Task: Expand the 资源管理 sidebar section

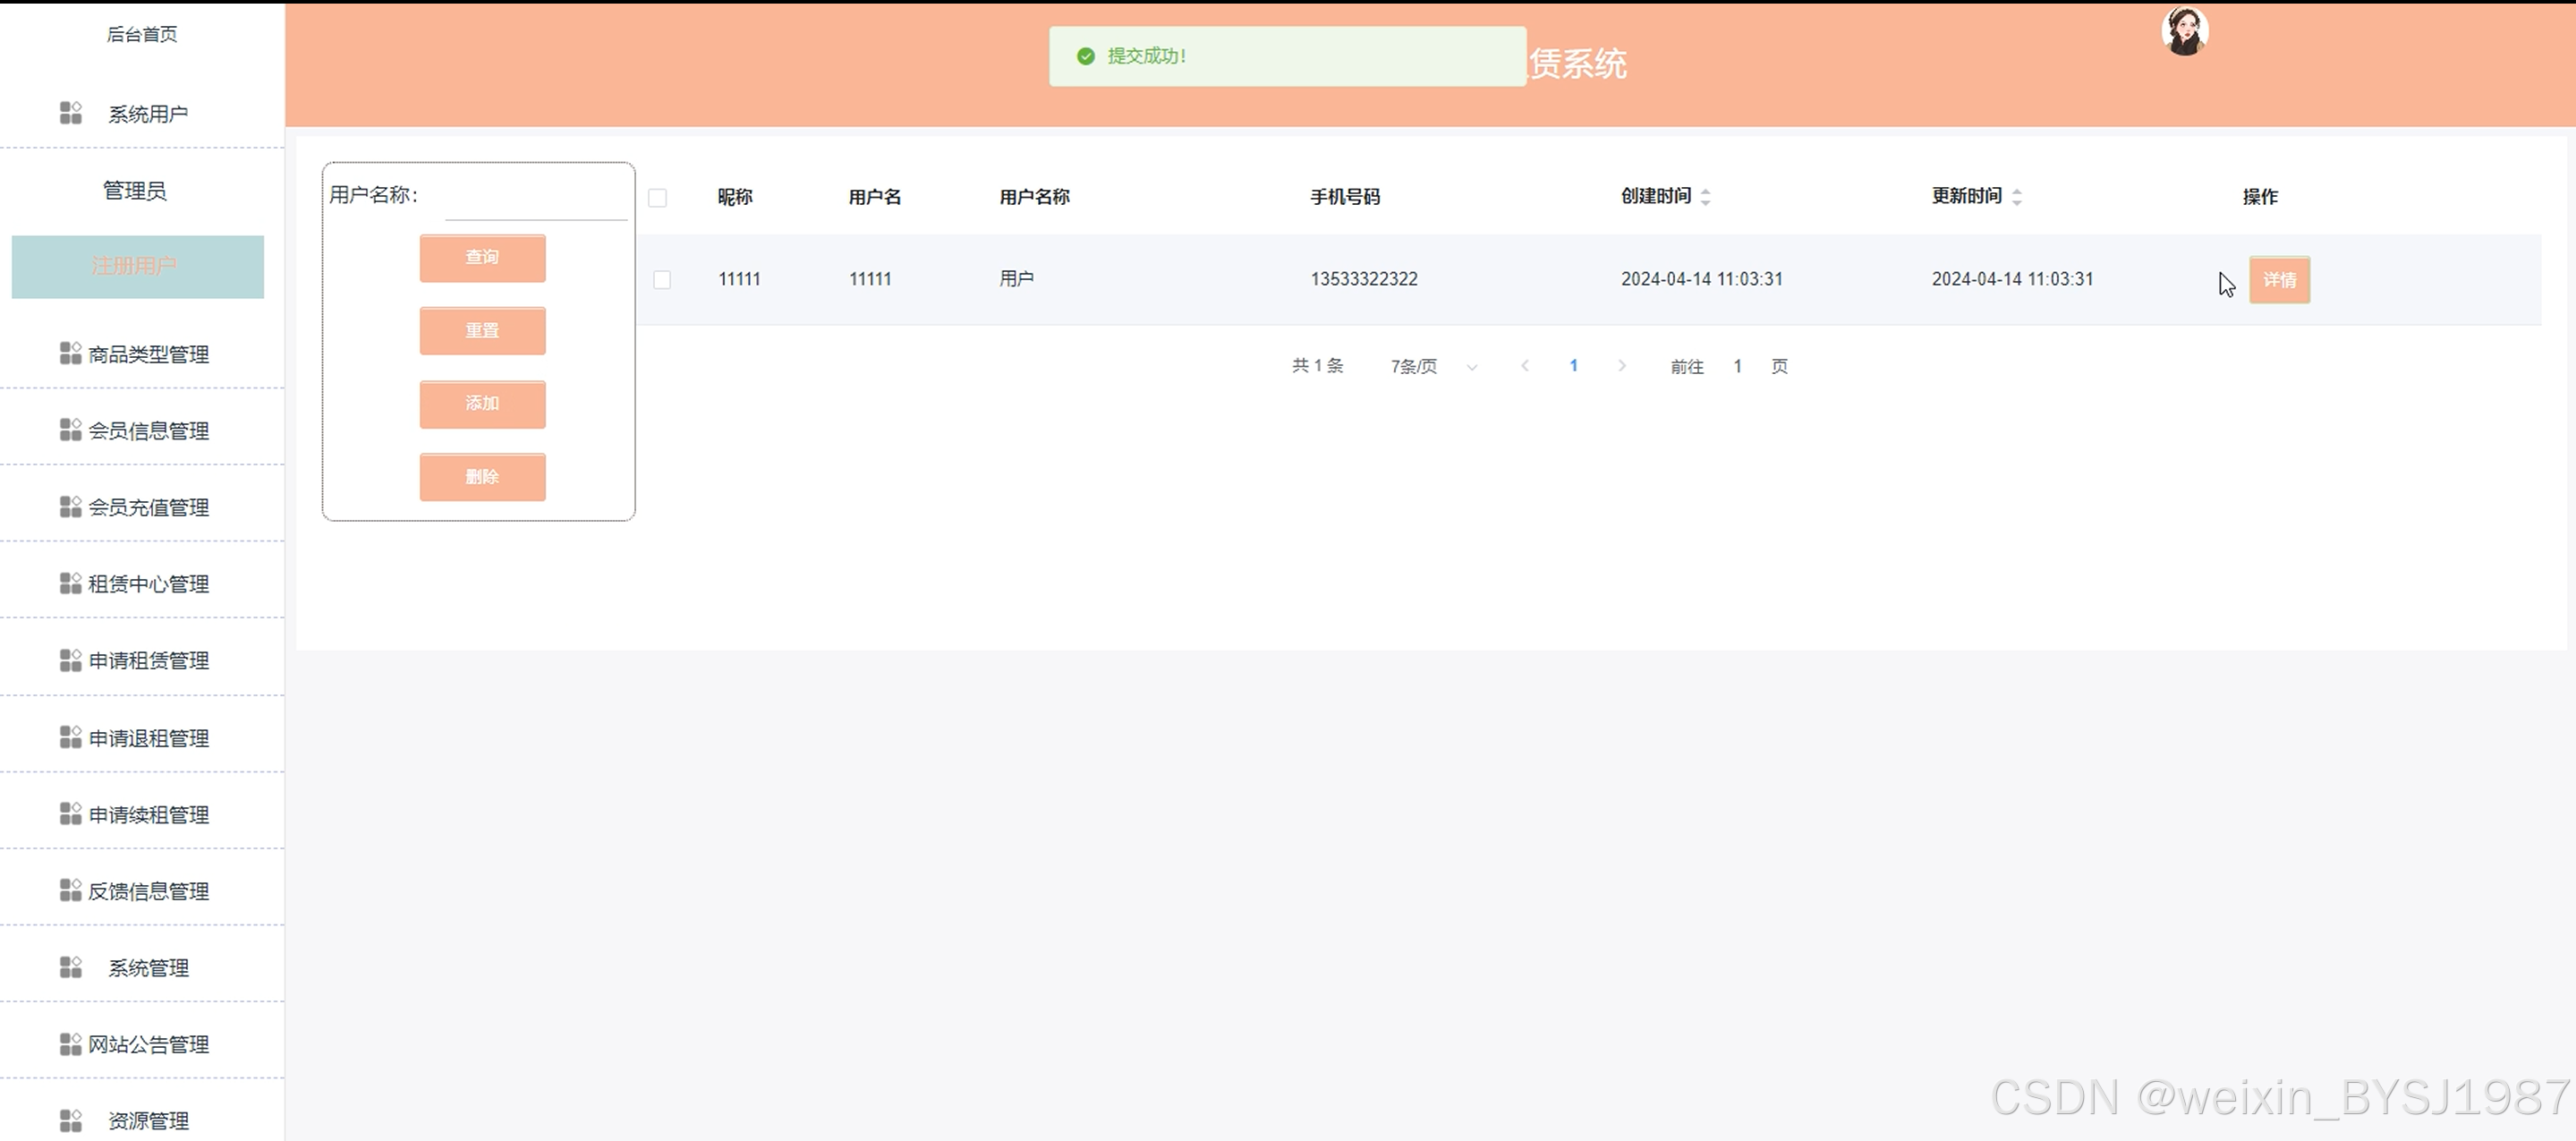Action: pyautogui.click(x=148, y=1120)
